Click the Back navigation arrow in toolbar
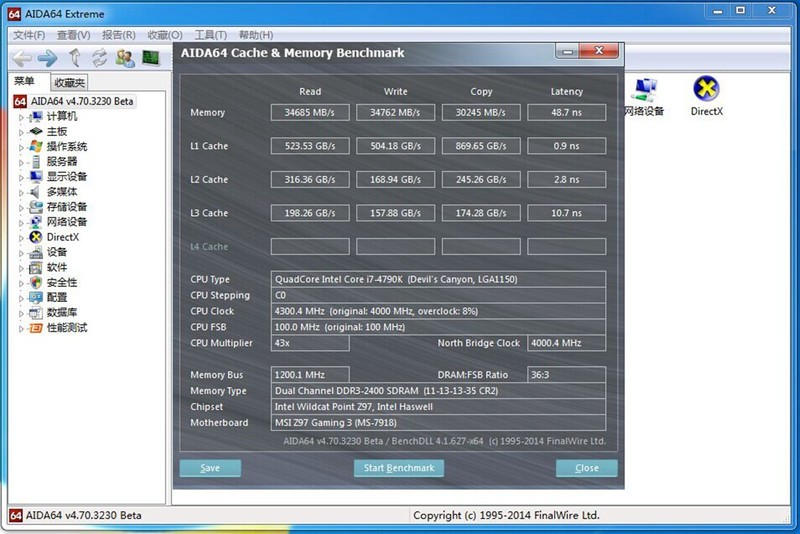Image resolution: width=800 pixels, height=534 pixels. (x=22, y=58)
